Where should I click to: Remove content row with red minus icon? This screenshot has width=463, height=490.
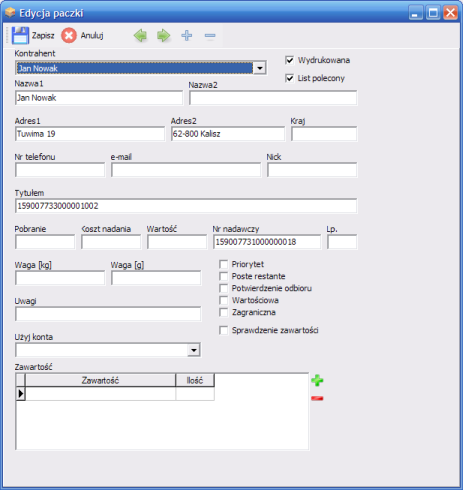[x=317, y=398]
